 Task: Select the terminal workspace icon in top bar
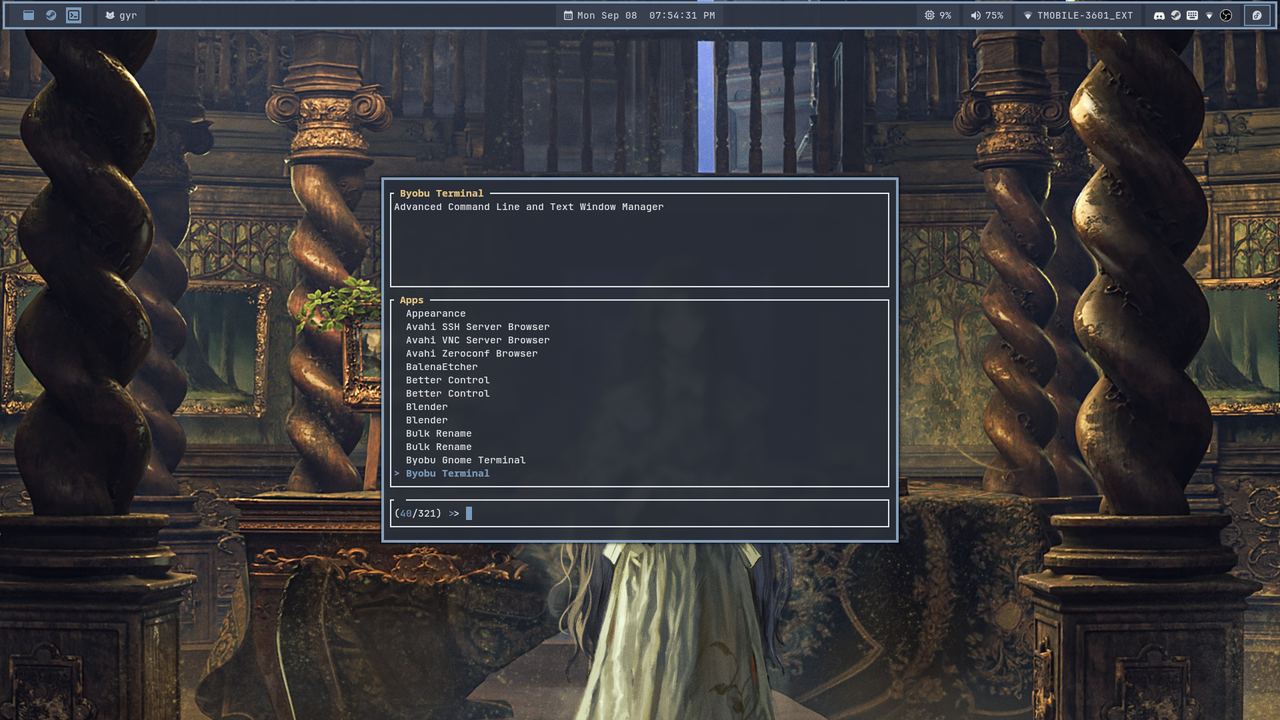pos(73,15)
